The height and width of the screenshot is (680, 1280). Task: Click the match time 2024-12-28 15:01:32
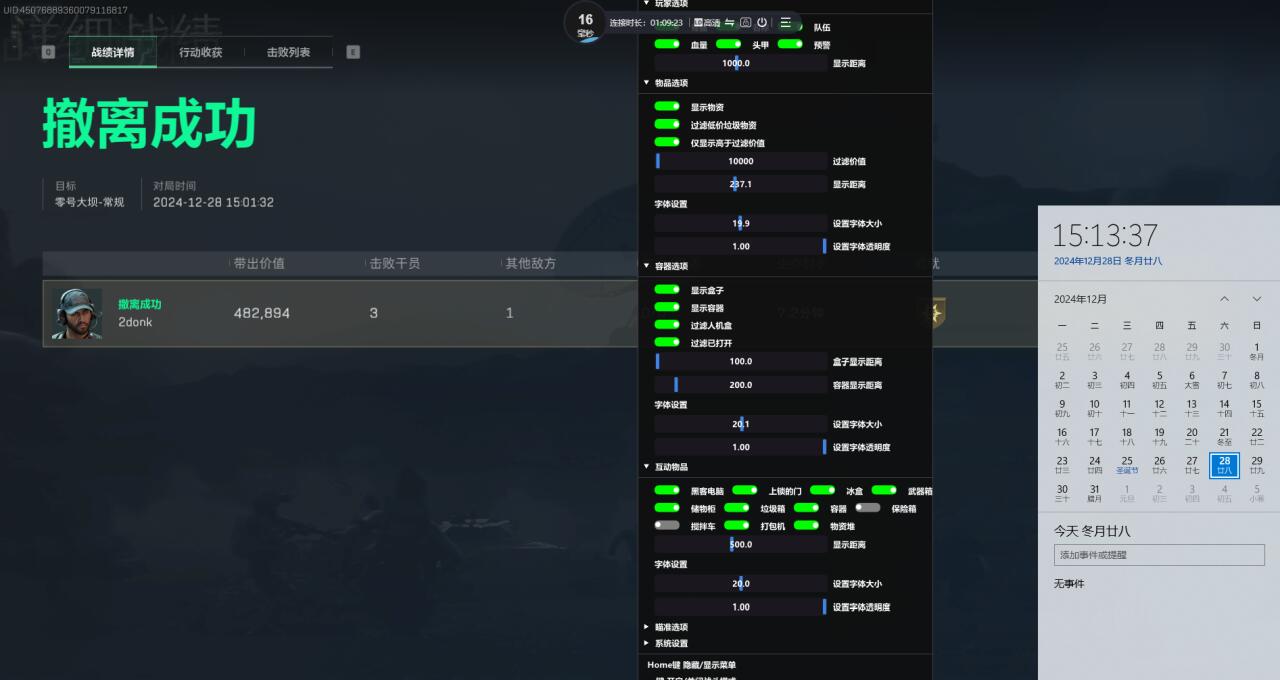pos(213,202)
